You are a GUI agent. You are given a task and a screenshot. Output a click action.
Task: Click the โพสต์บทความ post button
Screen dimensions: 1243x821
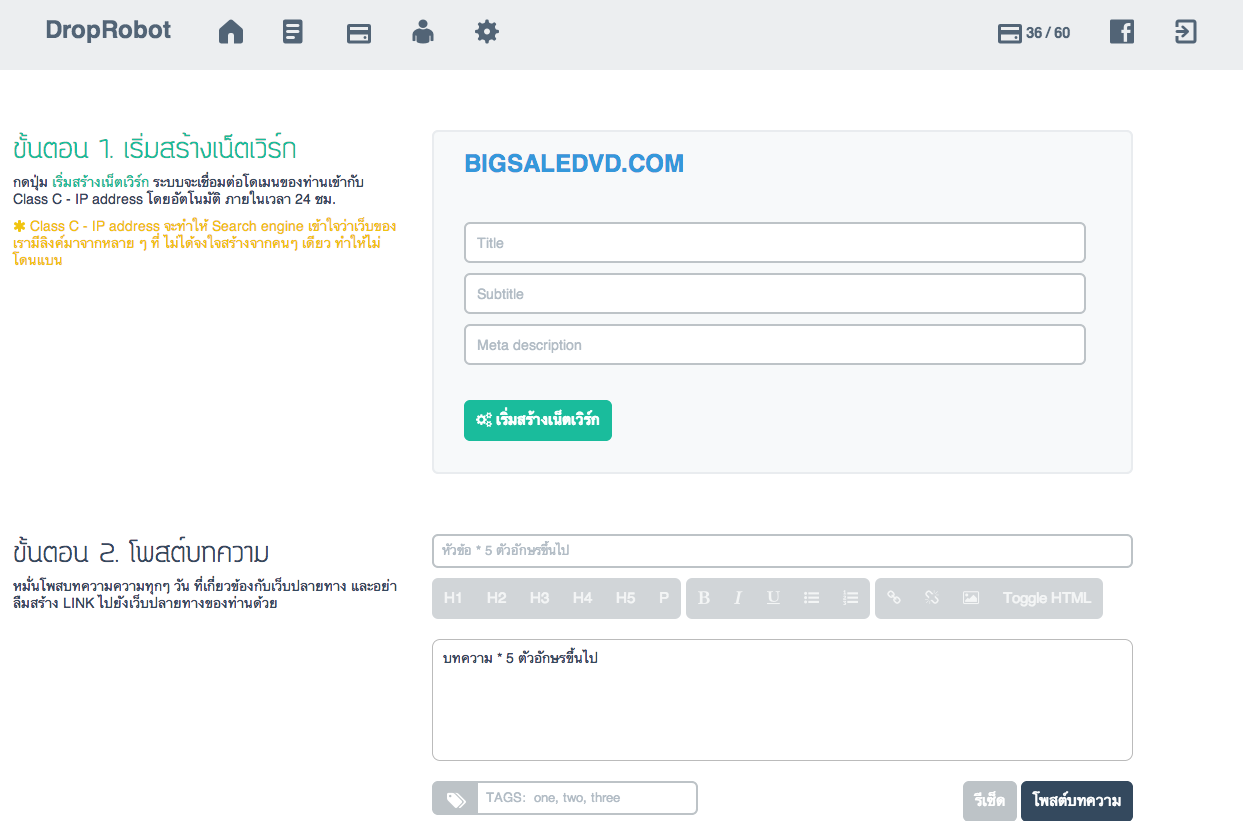click(x=1077, y=801)
